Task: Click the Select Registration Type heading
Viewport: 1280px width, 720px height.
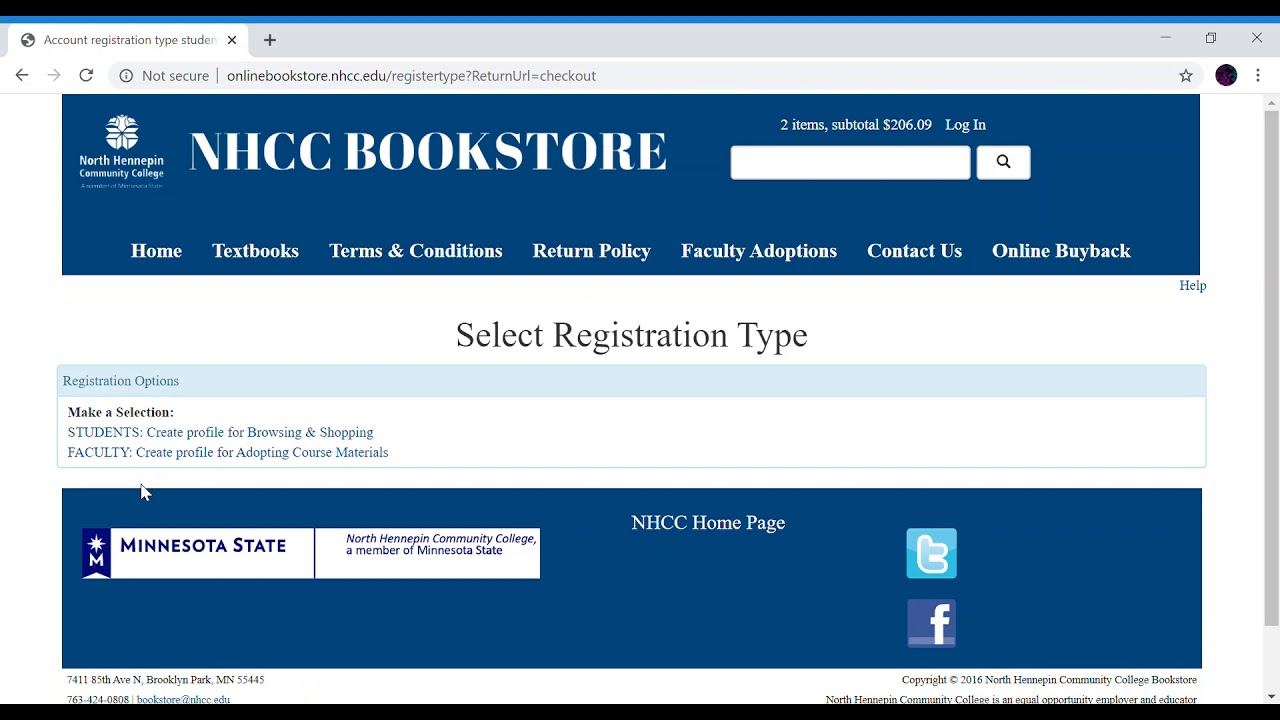Action: (631, 335)
